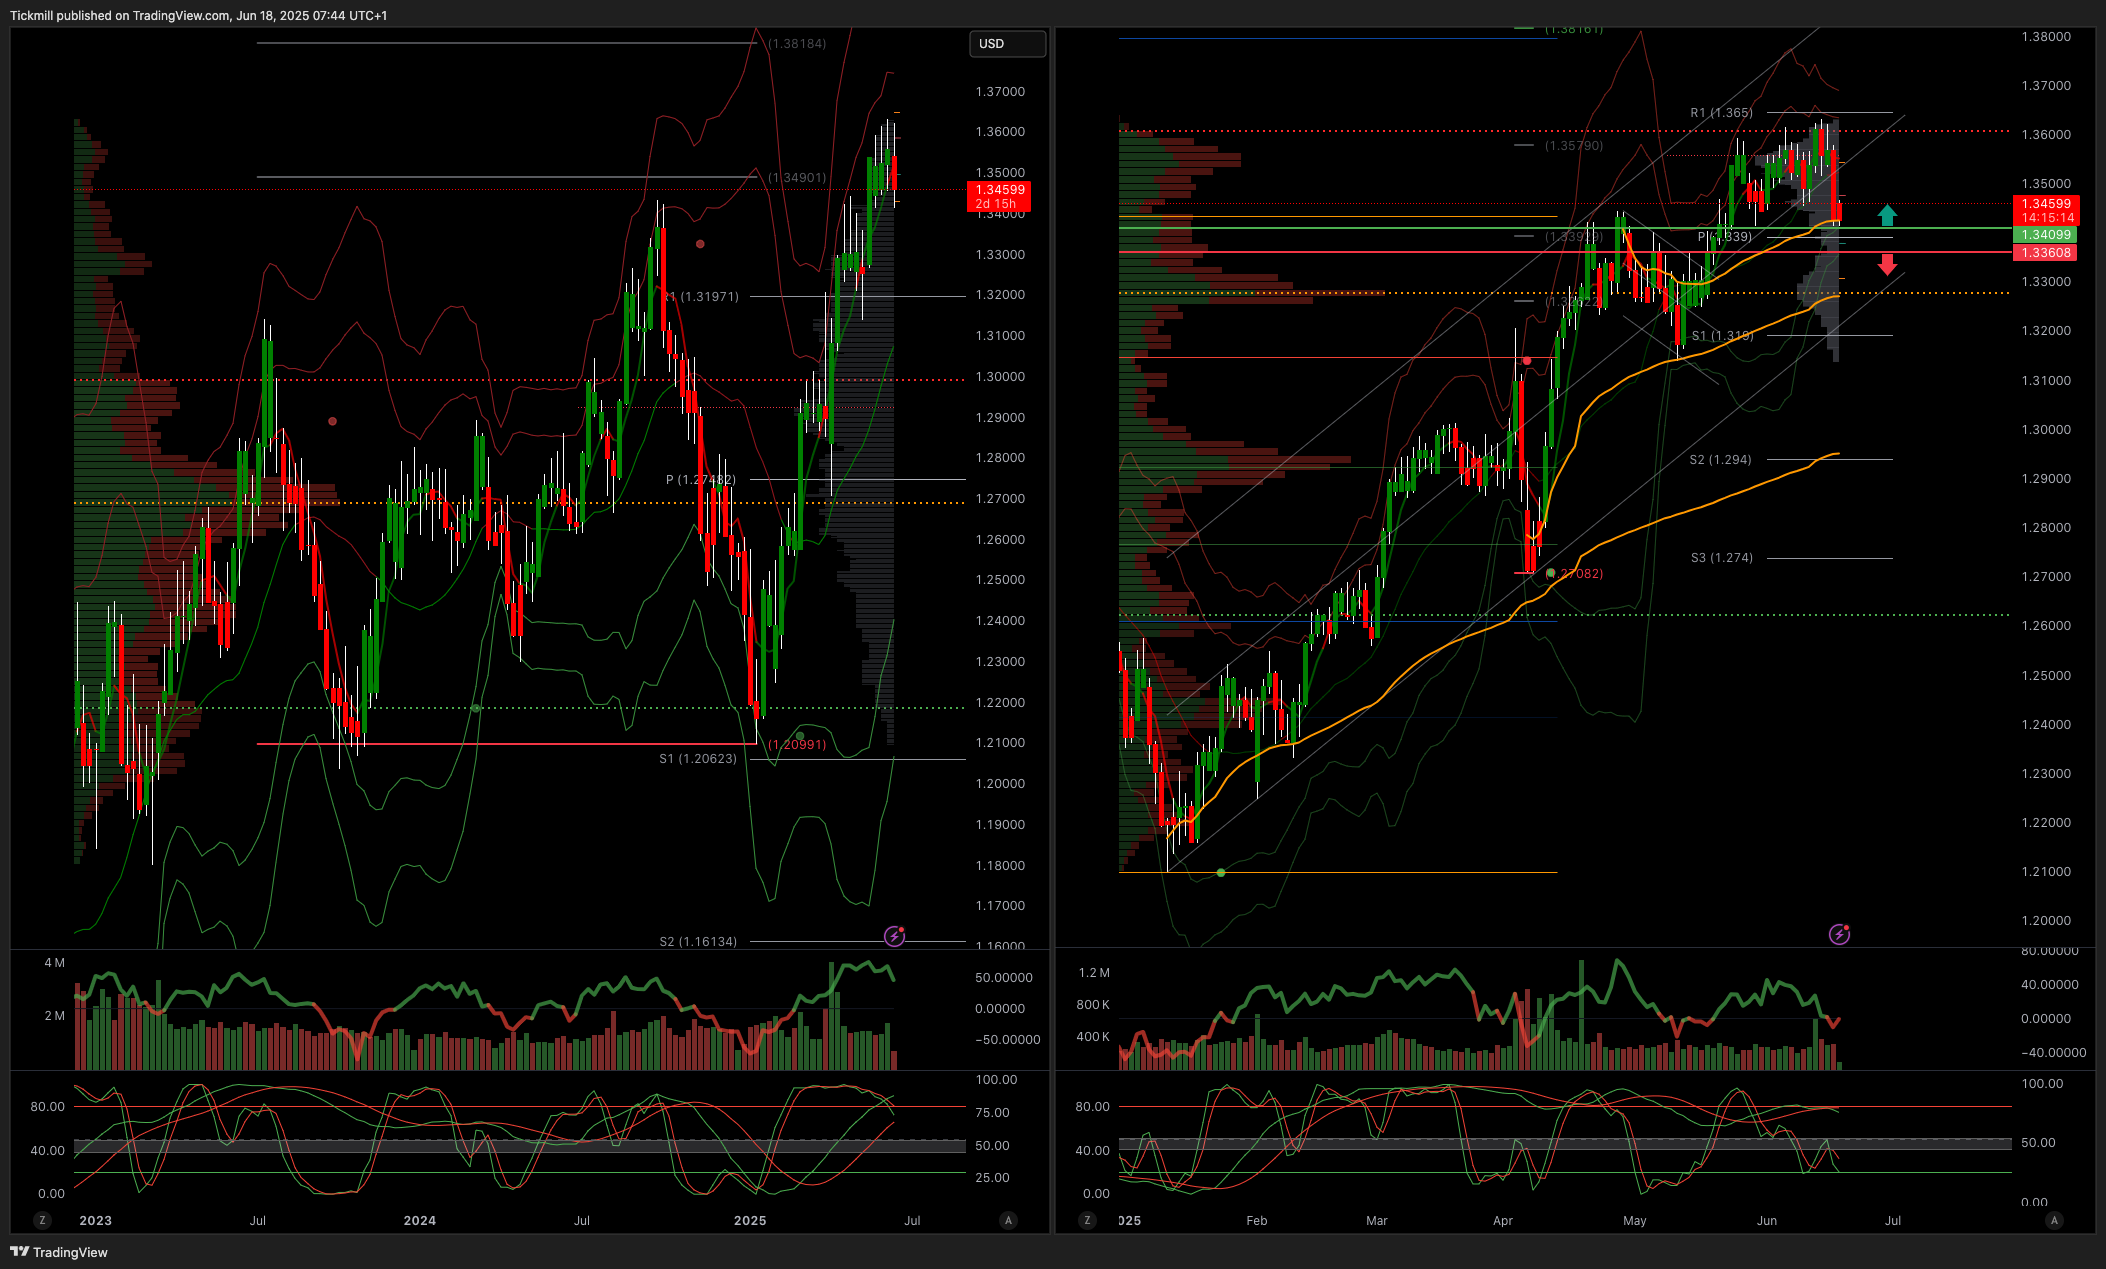Click 1.26000 on the right chart price axis
This screenshot has width=2106, height=1269.
tap(2046, 626)
